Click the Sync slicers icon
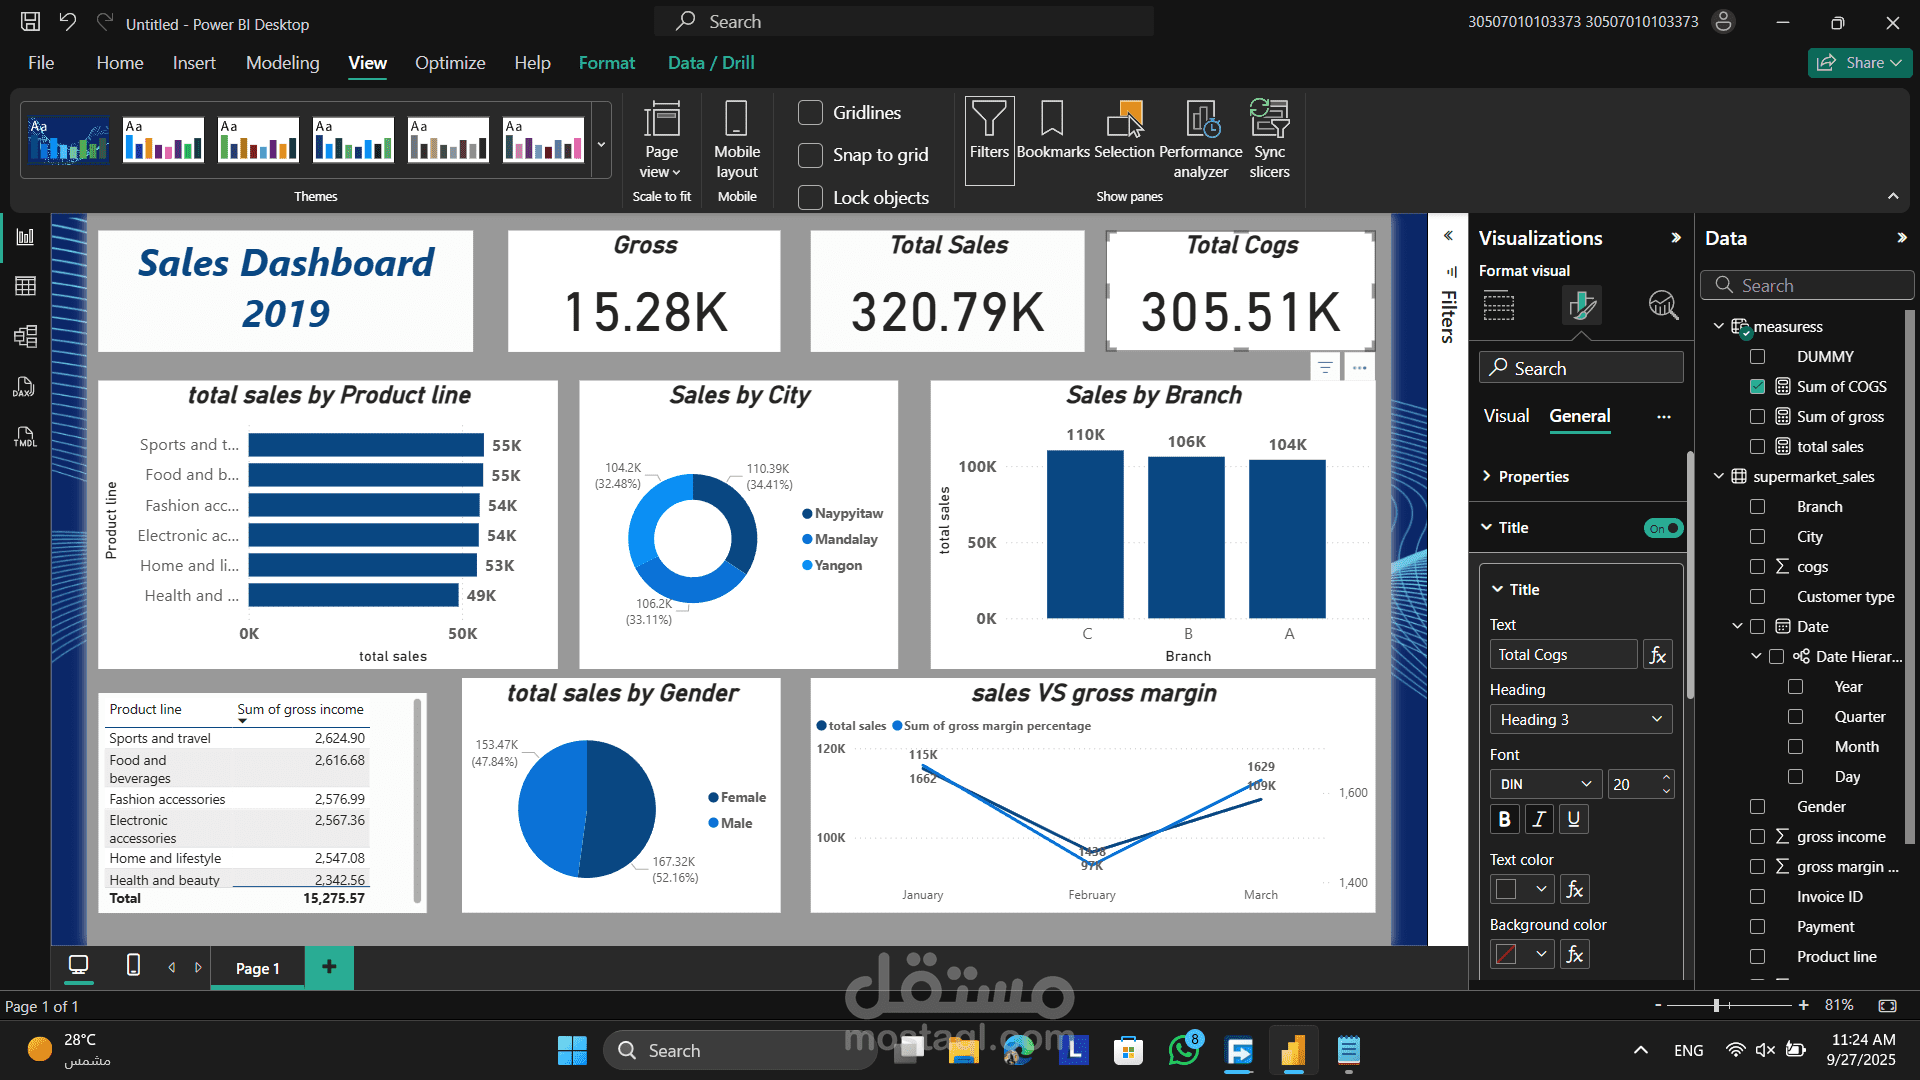The image size is (1920, 1080). pyautogui.click(x=1269, y=138)
